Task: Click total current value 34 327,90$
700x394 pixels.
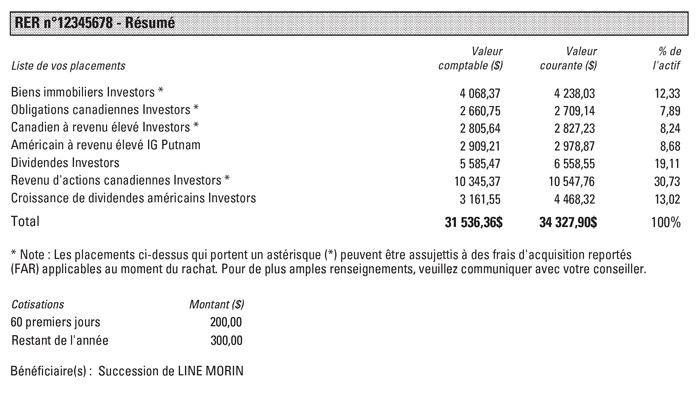Action: tap(568, 222)
